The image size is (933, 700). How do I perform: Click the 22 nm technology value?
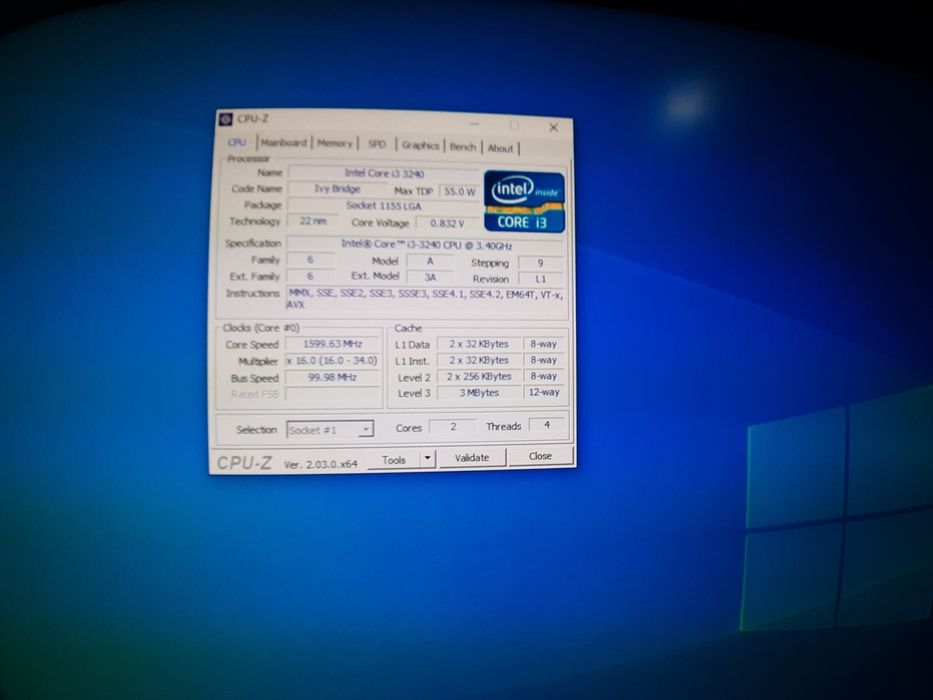point(313,221)
